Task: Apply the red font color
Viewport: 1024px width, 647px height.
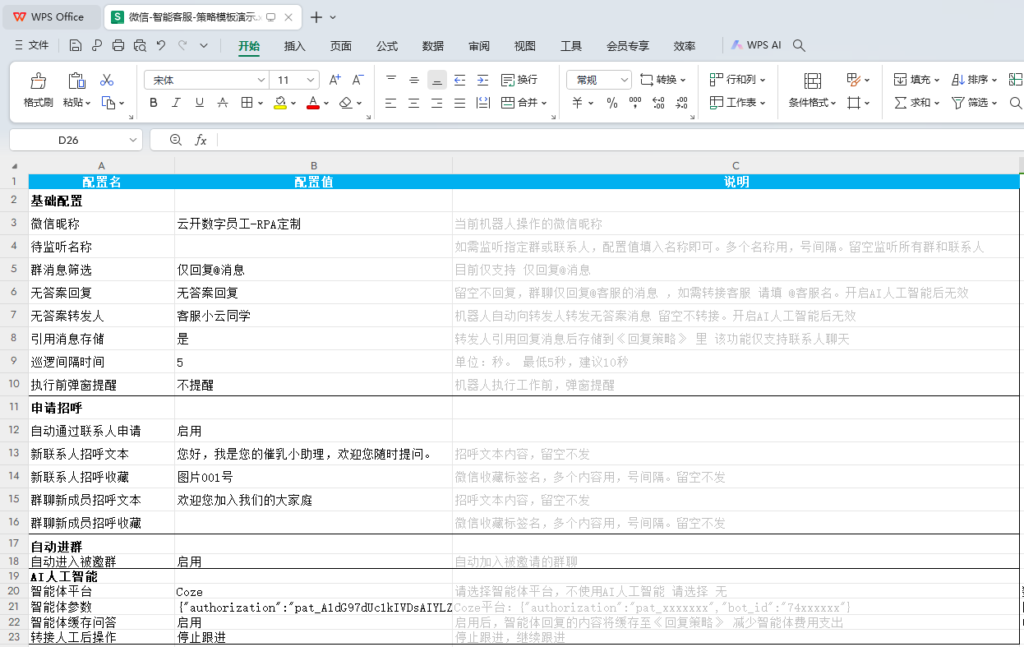Action: [x=313, y=103]
